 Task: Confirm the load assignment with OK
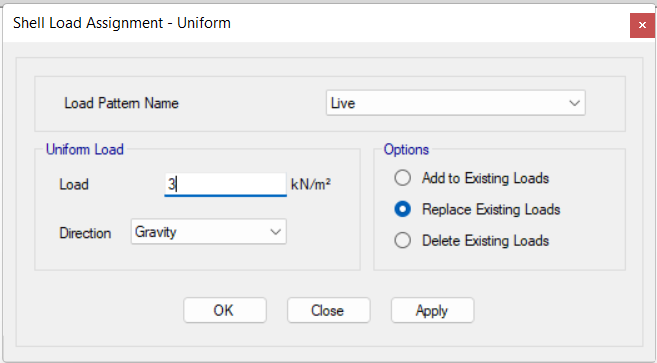click(x=225, y=310)
